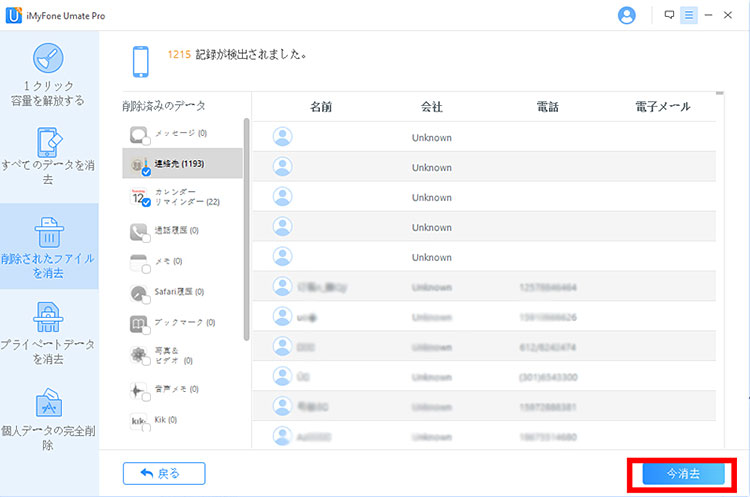Select the すべてのデータを消去 mode
This screenshot has width=750, height=497.
(48, 155)
